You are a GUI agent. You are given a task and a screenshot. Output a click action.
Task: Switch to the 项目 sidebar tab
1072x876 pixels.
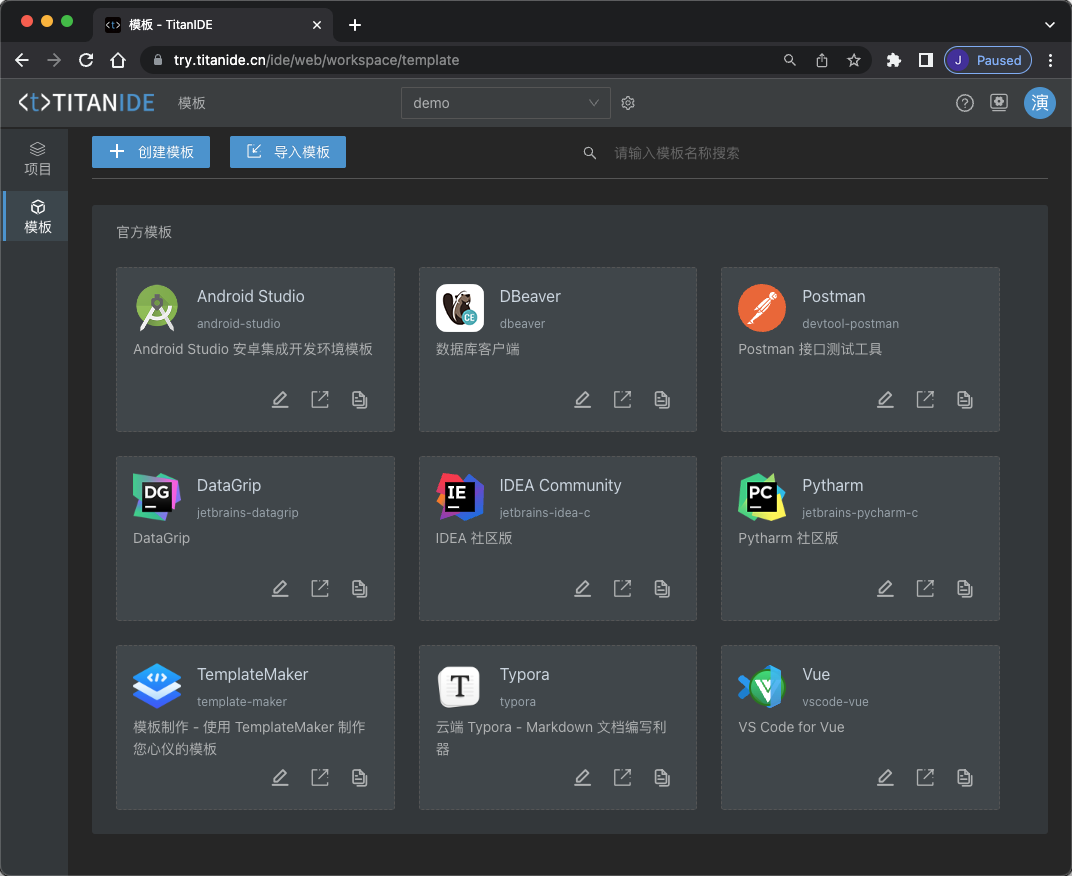coord(37,159)
